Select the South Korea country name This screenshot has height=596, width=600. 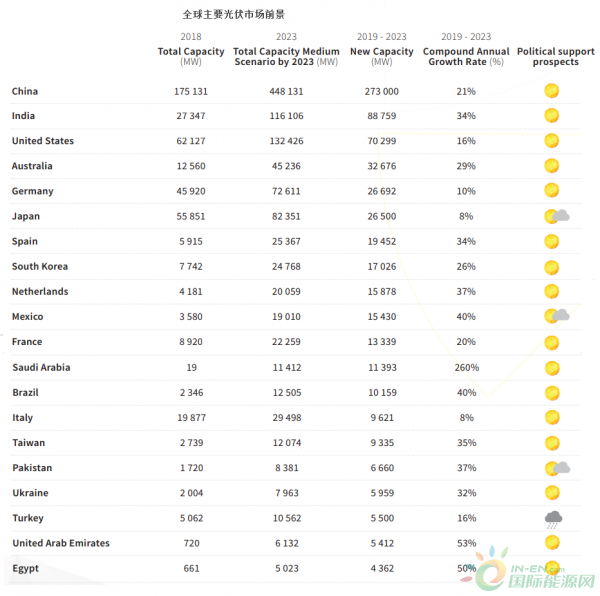tap(40, 266)
